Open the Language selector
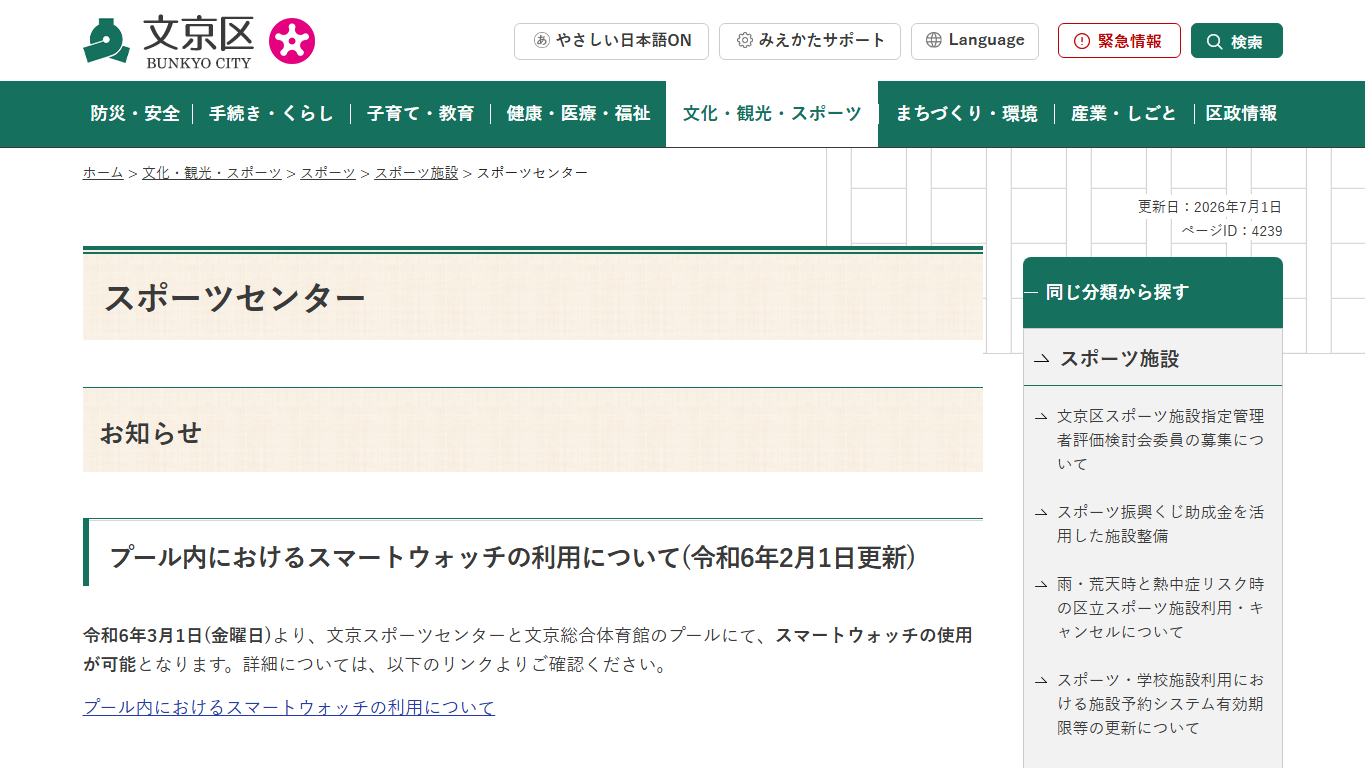This screenshot has width=1365, height=768. click(x=975, y=41)
